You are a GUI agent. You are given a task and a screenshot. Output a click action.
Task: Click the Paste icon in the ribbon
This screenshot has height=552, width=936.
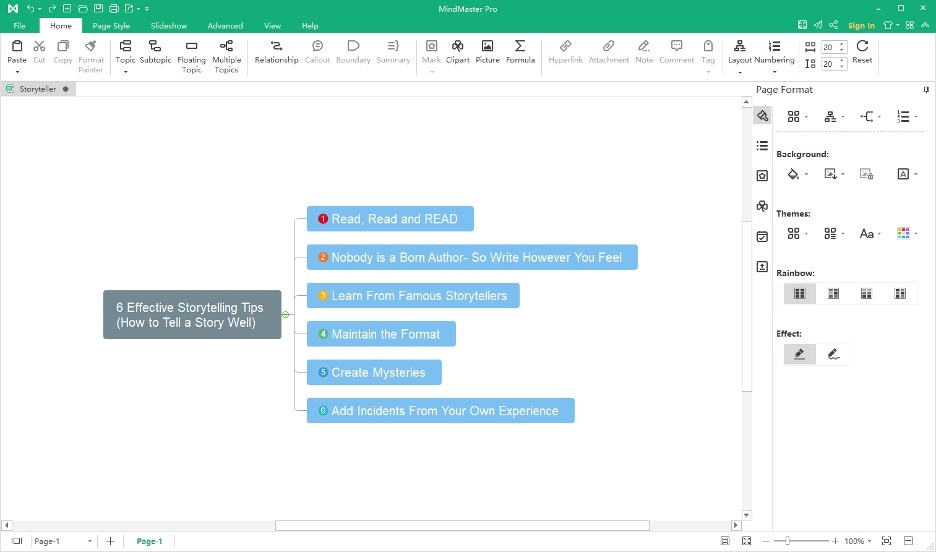point(17,46)
